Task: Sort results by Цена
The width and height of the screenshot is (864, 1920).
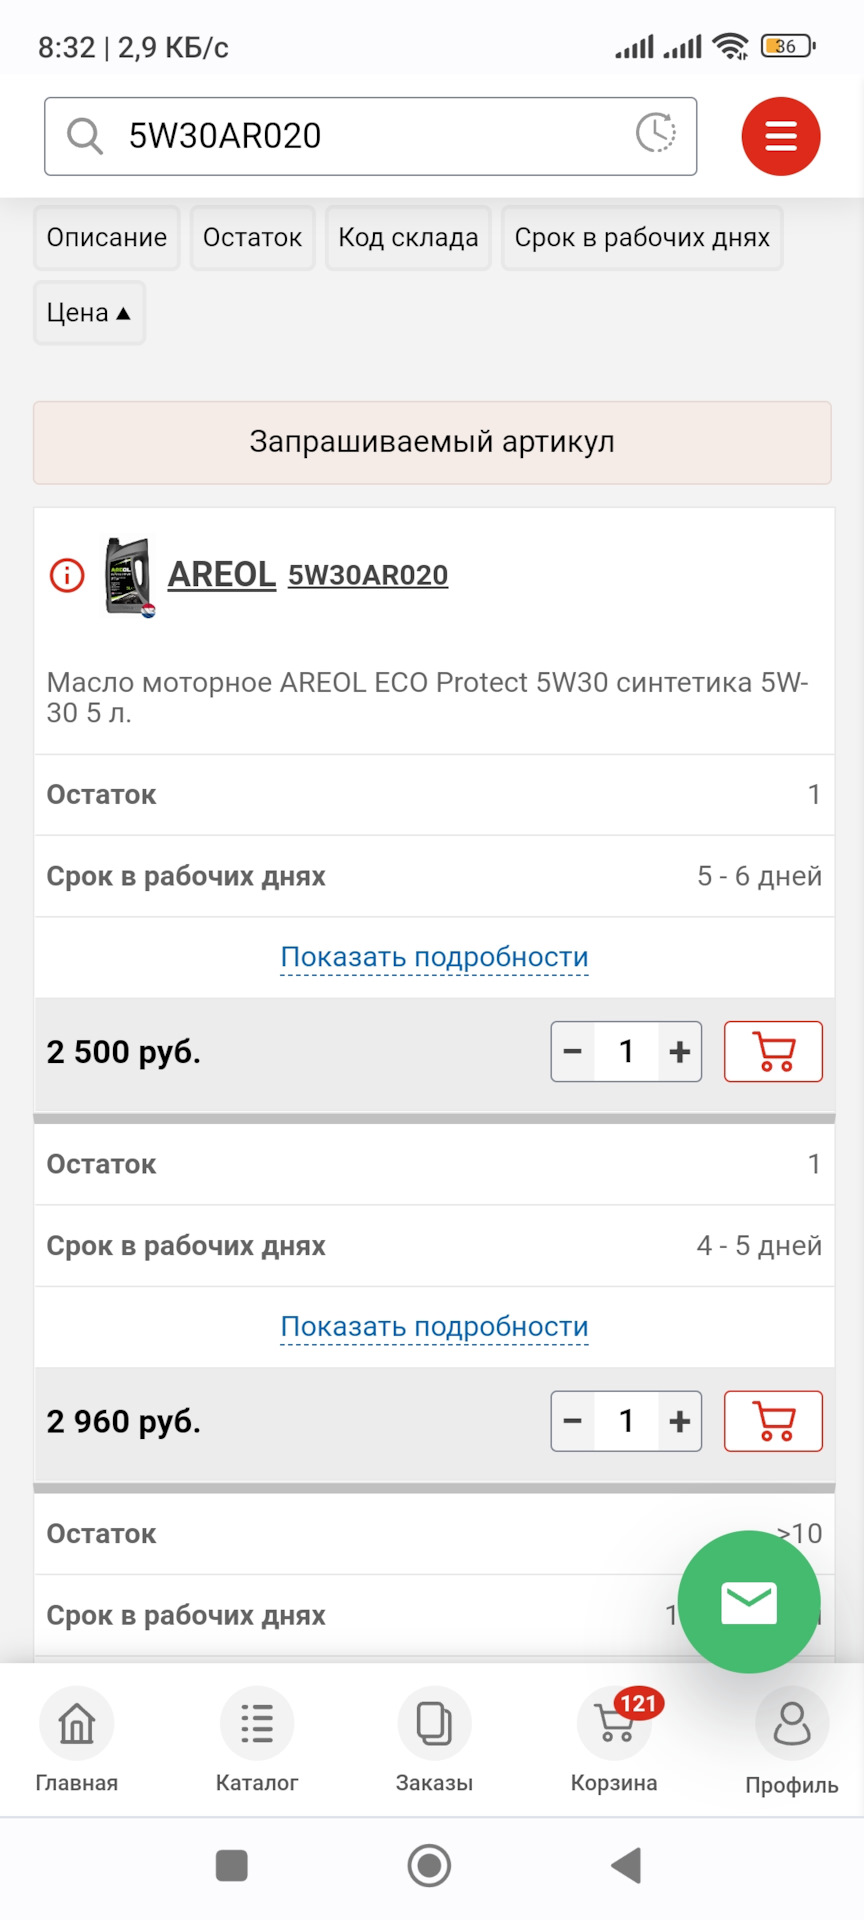Action: click(x=89, y=313)
